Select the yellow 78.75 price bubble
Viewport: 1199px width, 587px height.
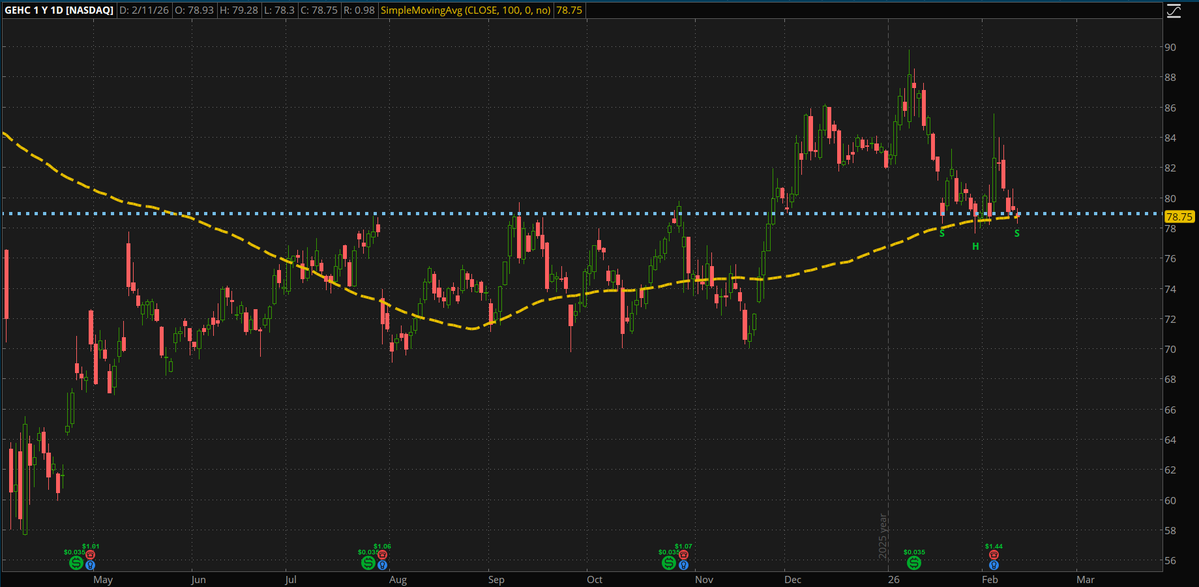[x=1178, y=217]
